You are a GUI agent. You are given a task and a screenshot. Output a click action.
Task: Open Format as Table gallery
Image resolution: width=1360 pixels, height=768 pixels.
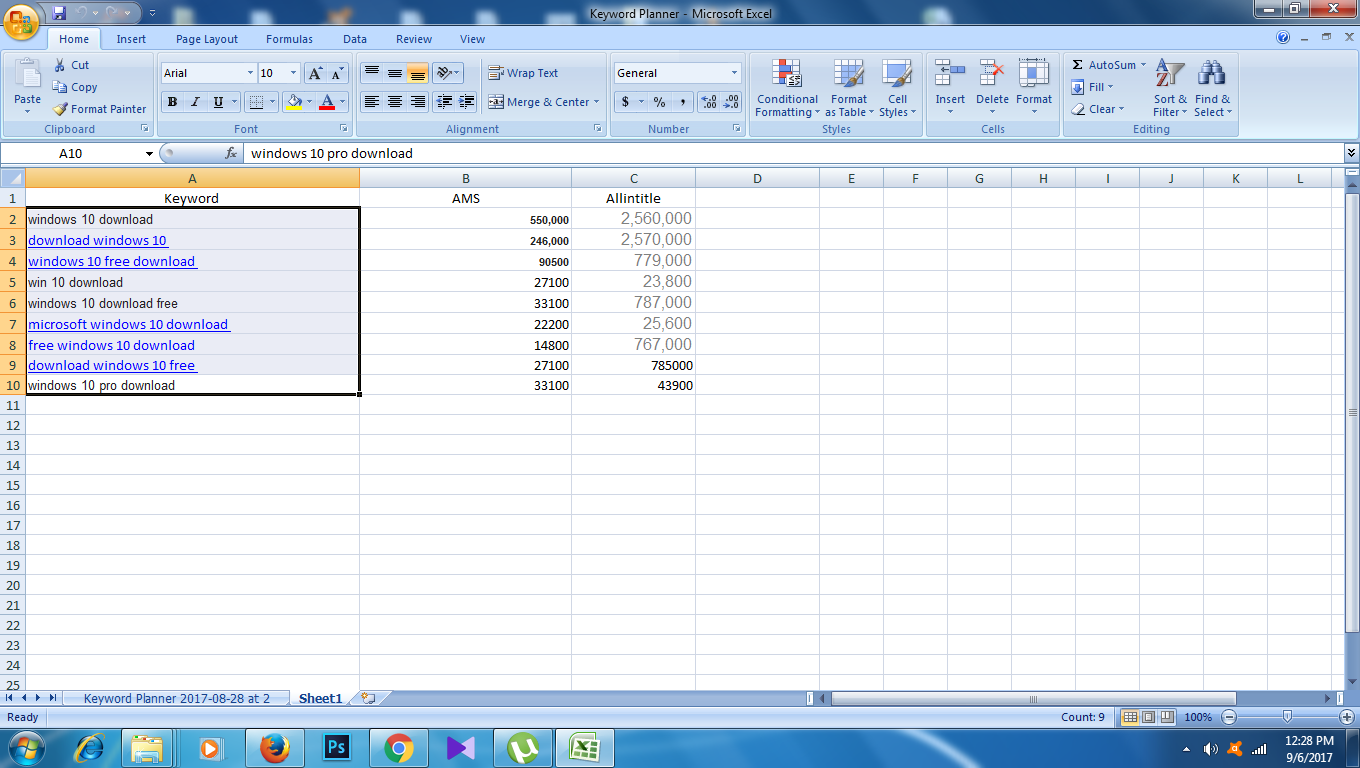tap(849, 88)
